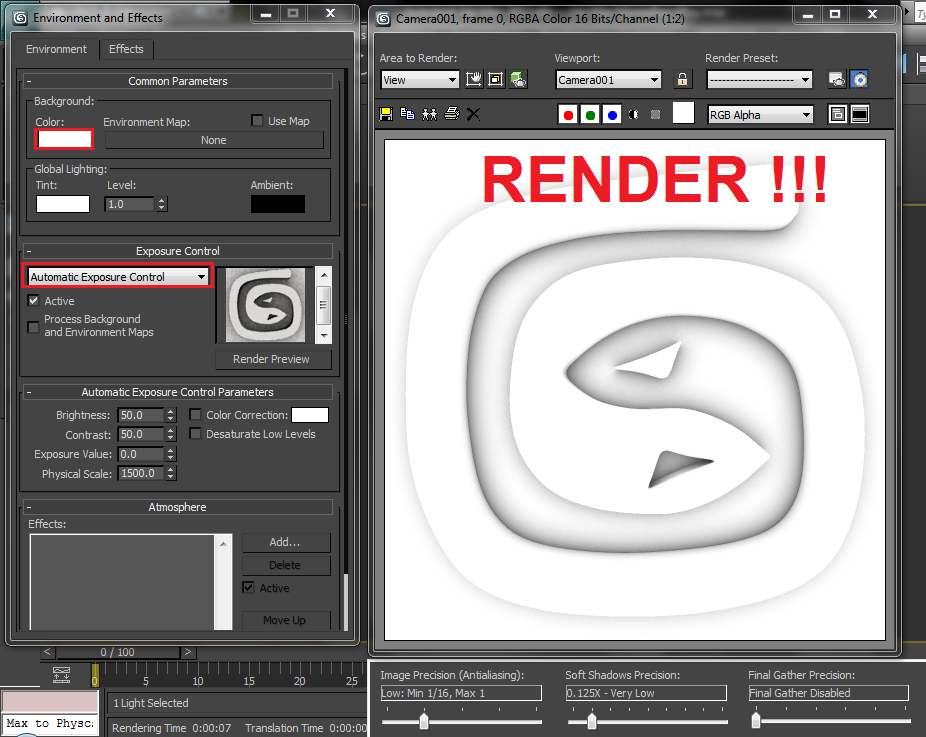The width and height of the screenshot is (926, 737).
Task: Click the Copy Image icon
Action: [x=407, y=114]
